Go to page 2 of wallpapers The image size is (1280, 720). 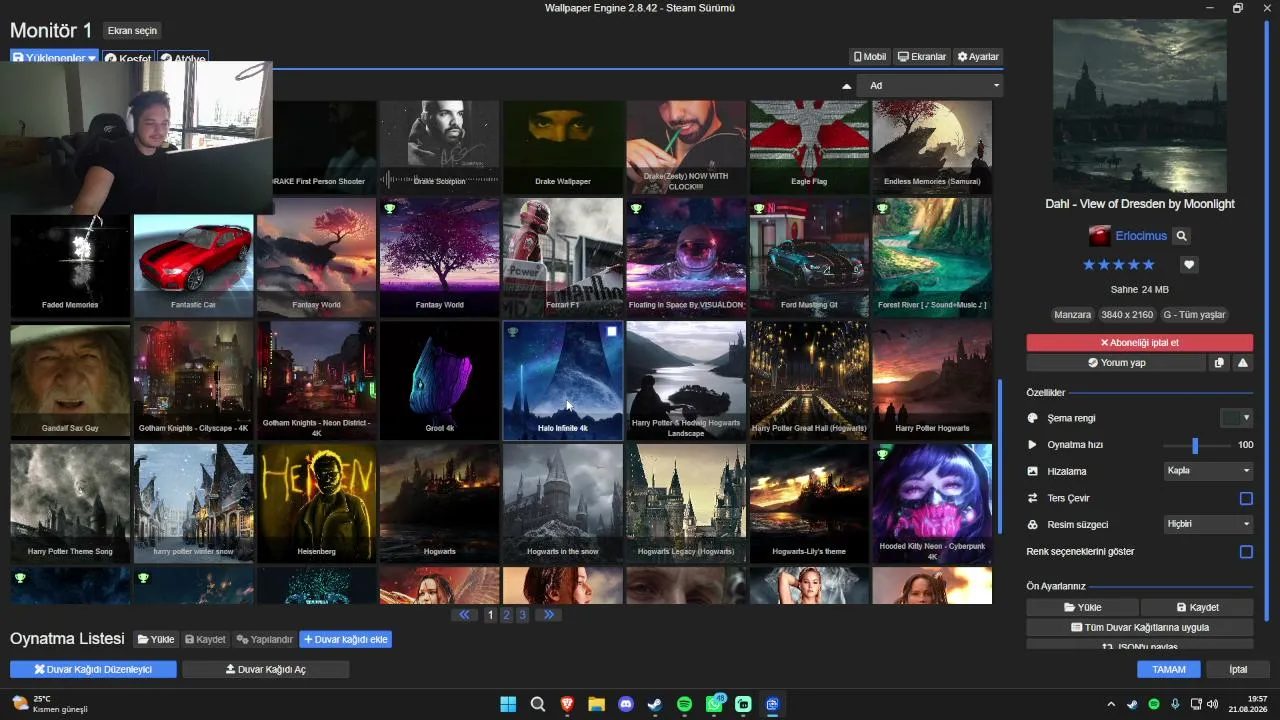[507, 615]
